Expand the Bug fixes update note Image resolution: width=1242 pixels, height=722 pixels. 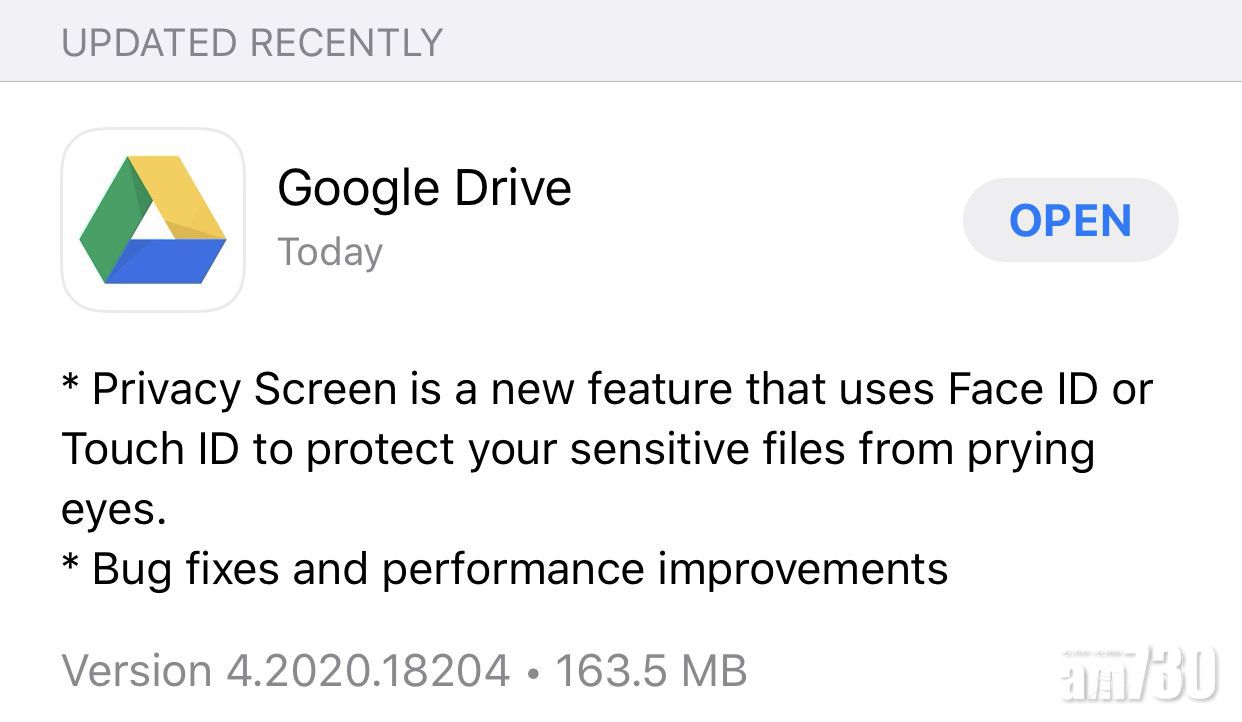pos(504,569)
